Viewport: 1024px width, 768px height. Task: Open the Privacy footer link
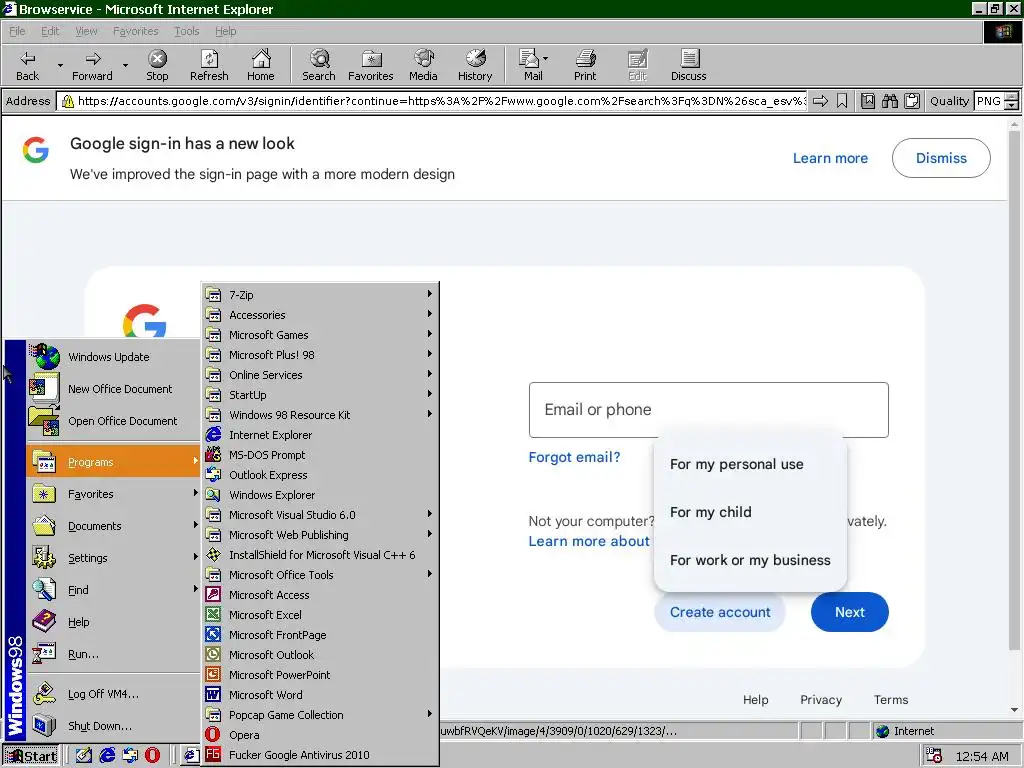pos(821,699)
